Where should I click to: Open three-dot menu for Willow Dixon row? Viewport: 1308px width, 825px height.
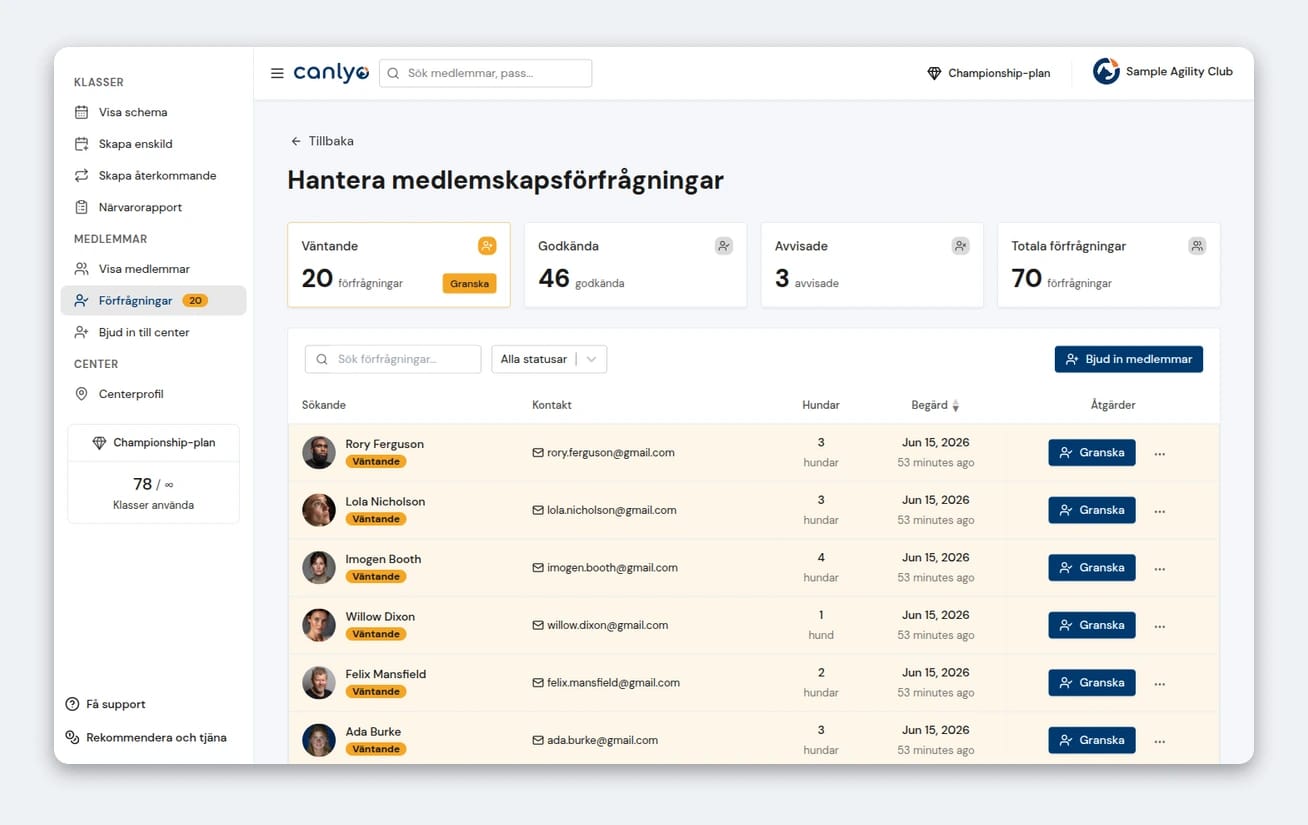1160,626
